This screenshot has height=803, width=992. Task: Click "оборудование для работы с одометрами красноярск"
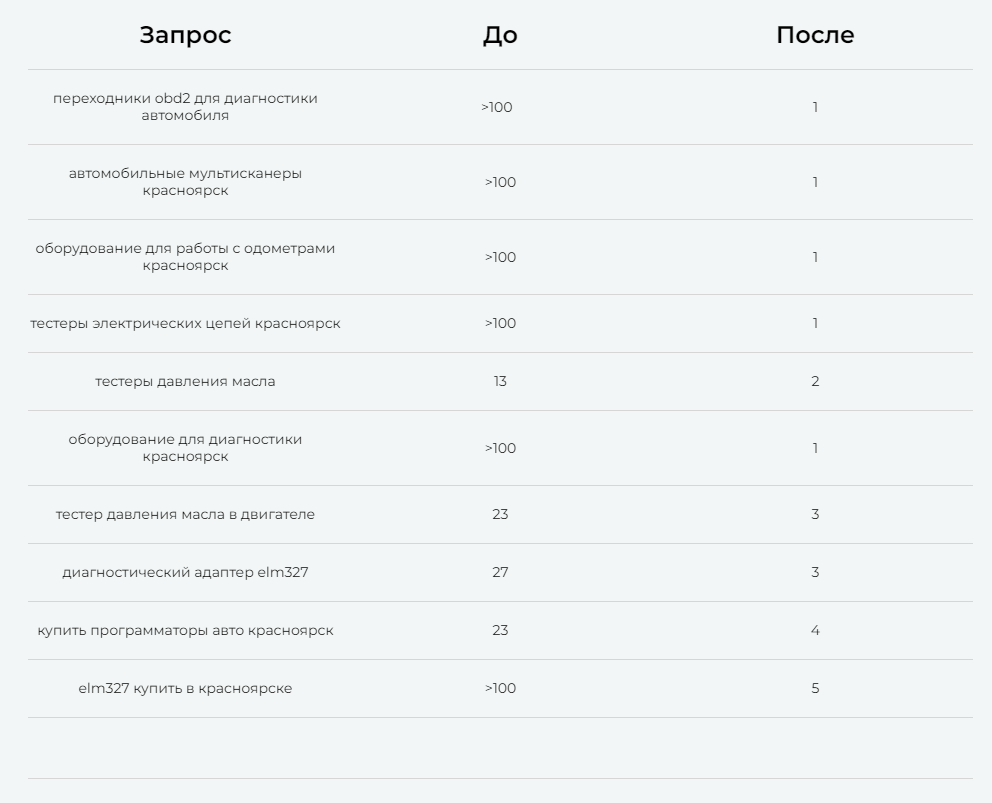[185, 257]
